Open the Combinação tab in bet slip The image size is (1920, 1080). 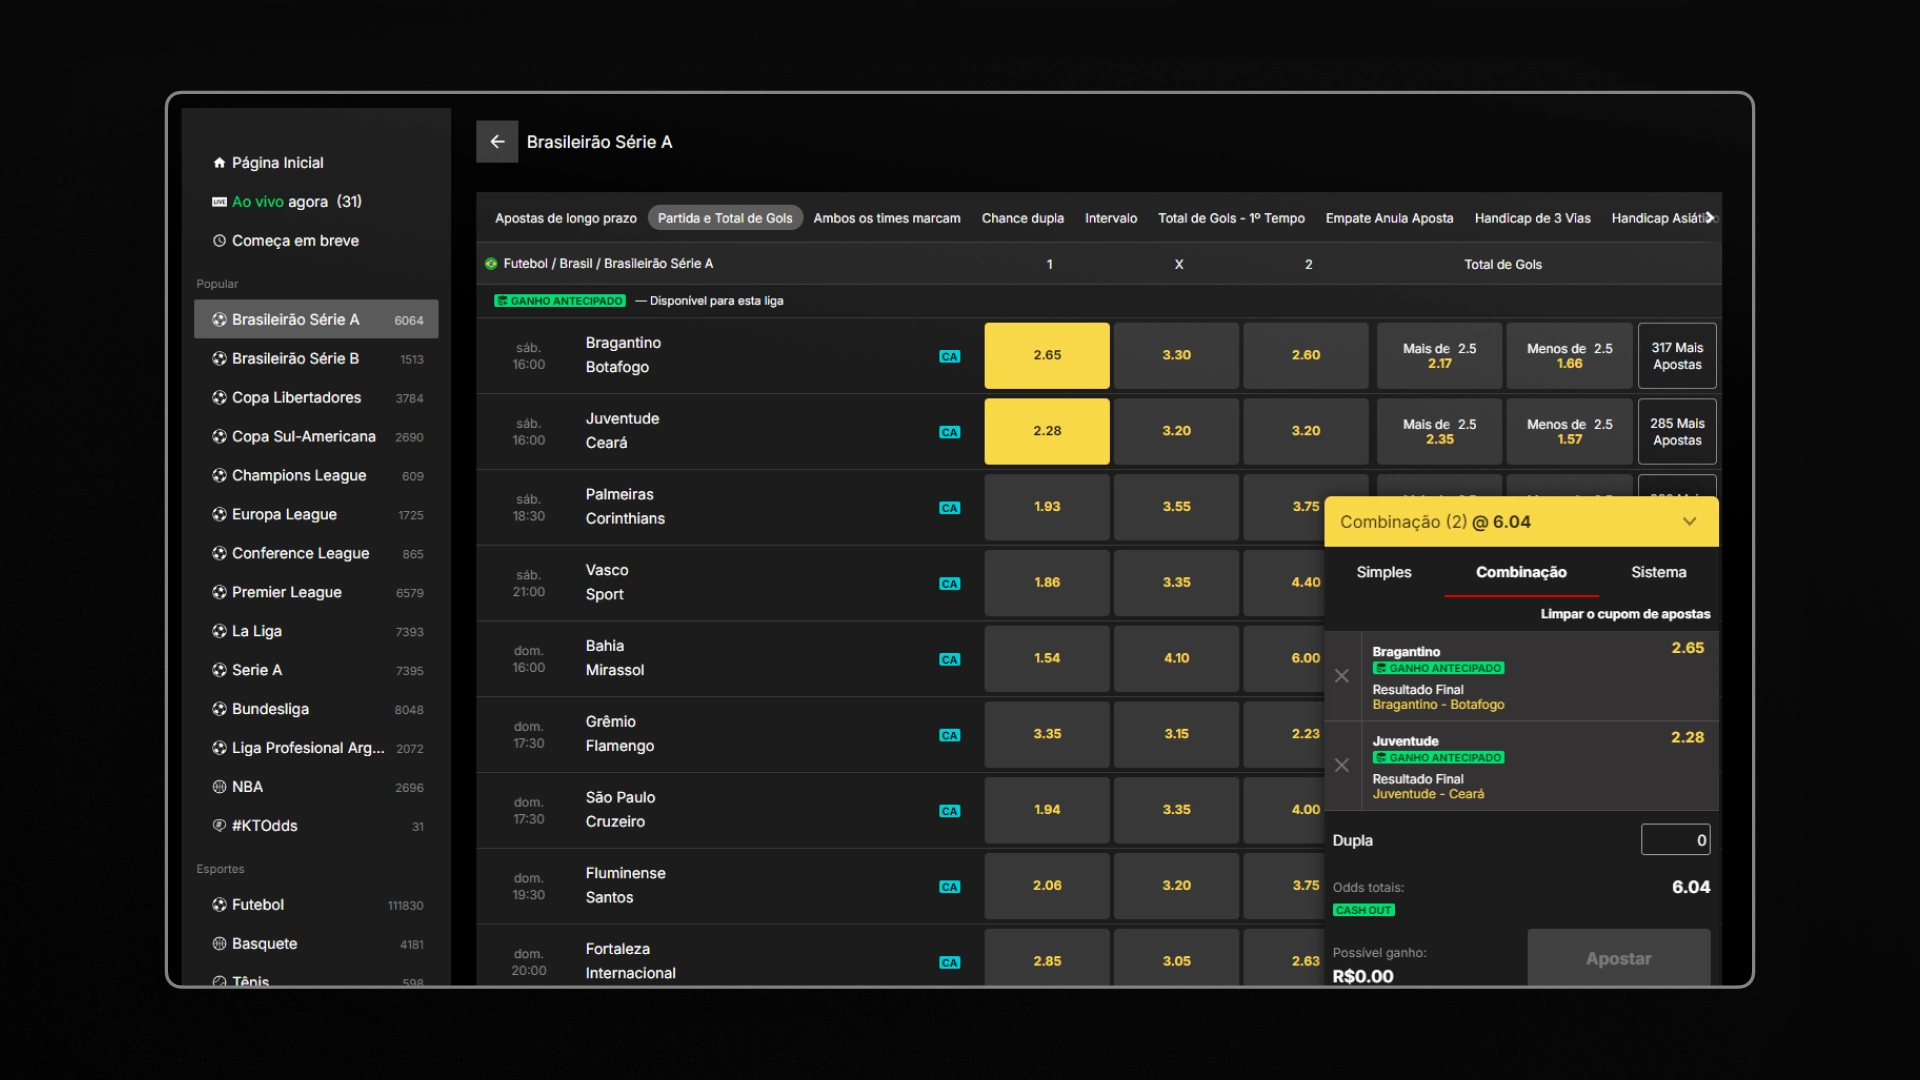[x=1521, y=573]
